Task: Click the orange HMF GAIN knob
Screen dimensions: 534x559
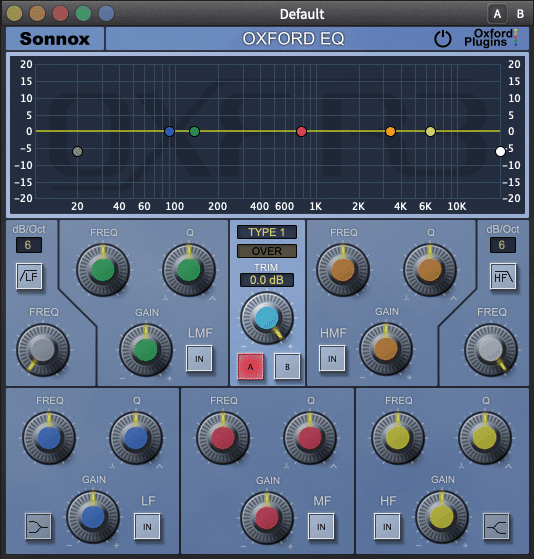Action: 386,349
